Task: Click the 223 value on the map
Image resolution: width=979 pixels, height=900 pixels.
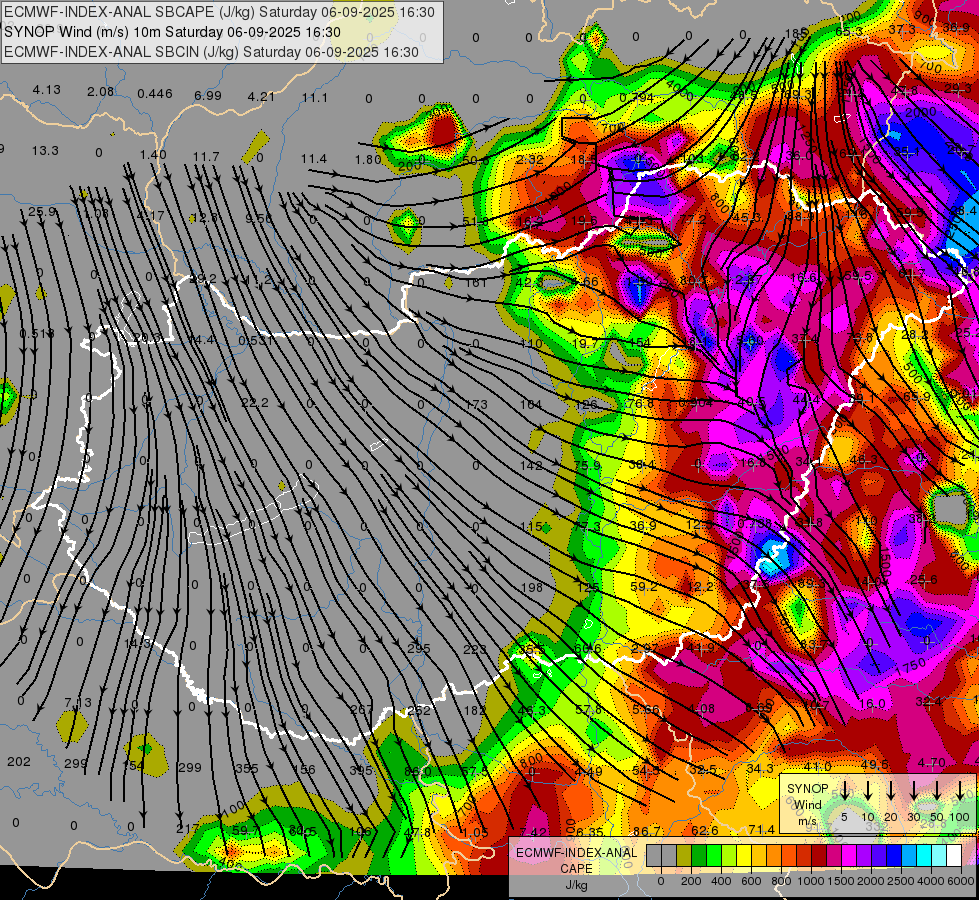Action: click(x=475, y=649)
